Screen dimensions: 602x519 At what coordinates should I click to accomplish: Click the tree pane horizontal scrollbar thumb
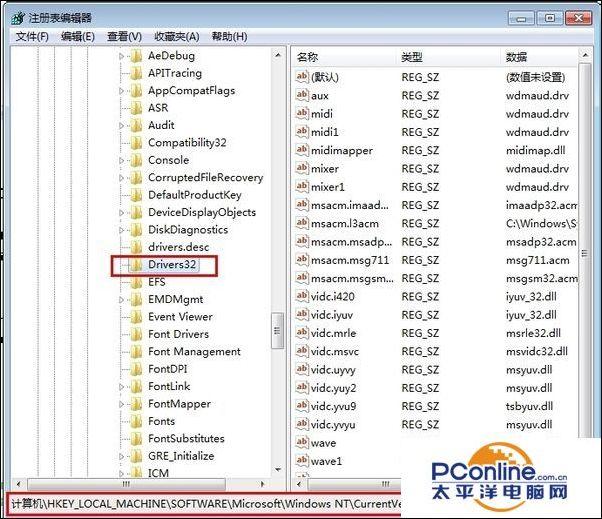click(x=126, y=484)
